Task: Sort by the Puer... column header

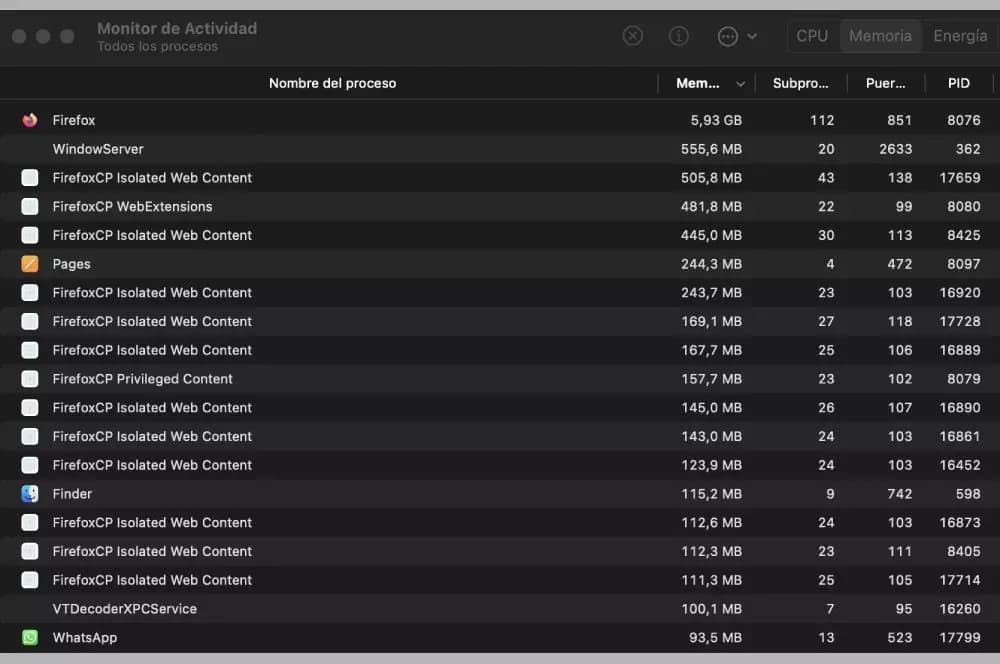Action: point(885,83)
